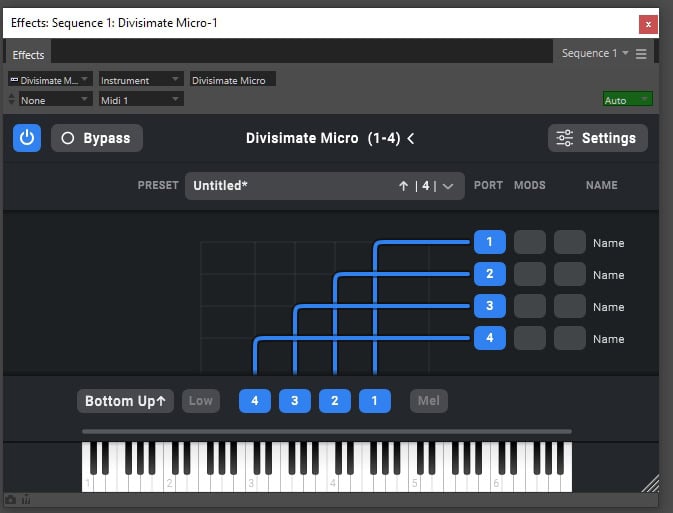Click the Divisimate Micro name field

tap(233, 80)
